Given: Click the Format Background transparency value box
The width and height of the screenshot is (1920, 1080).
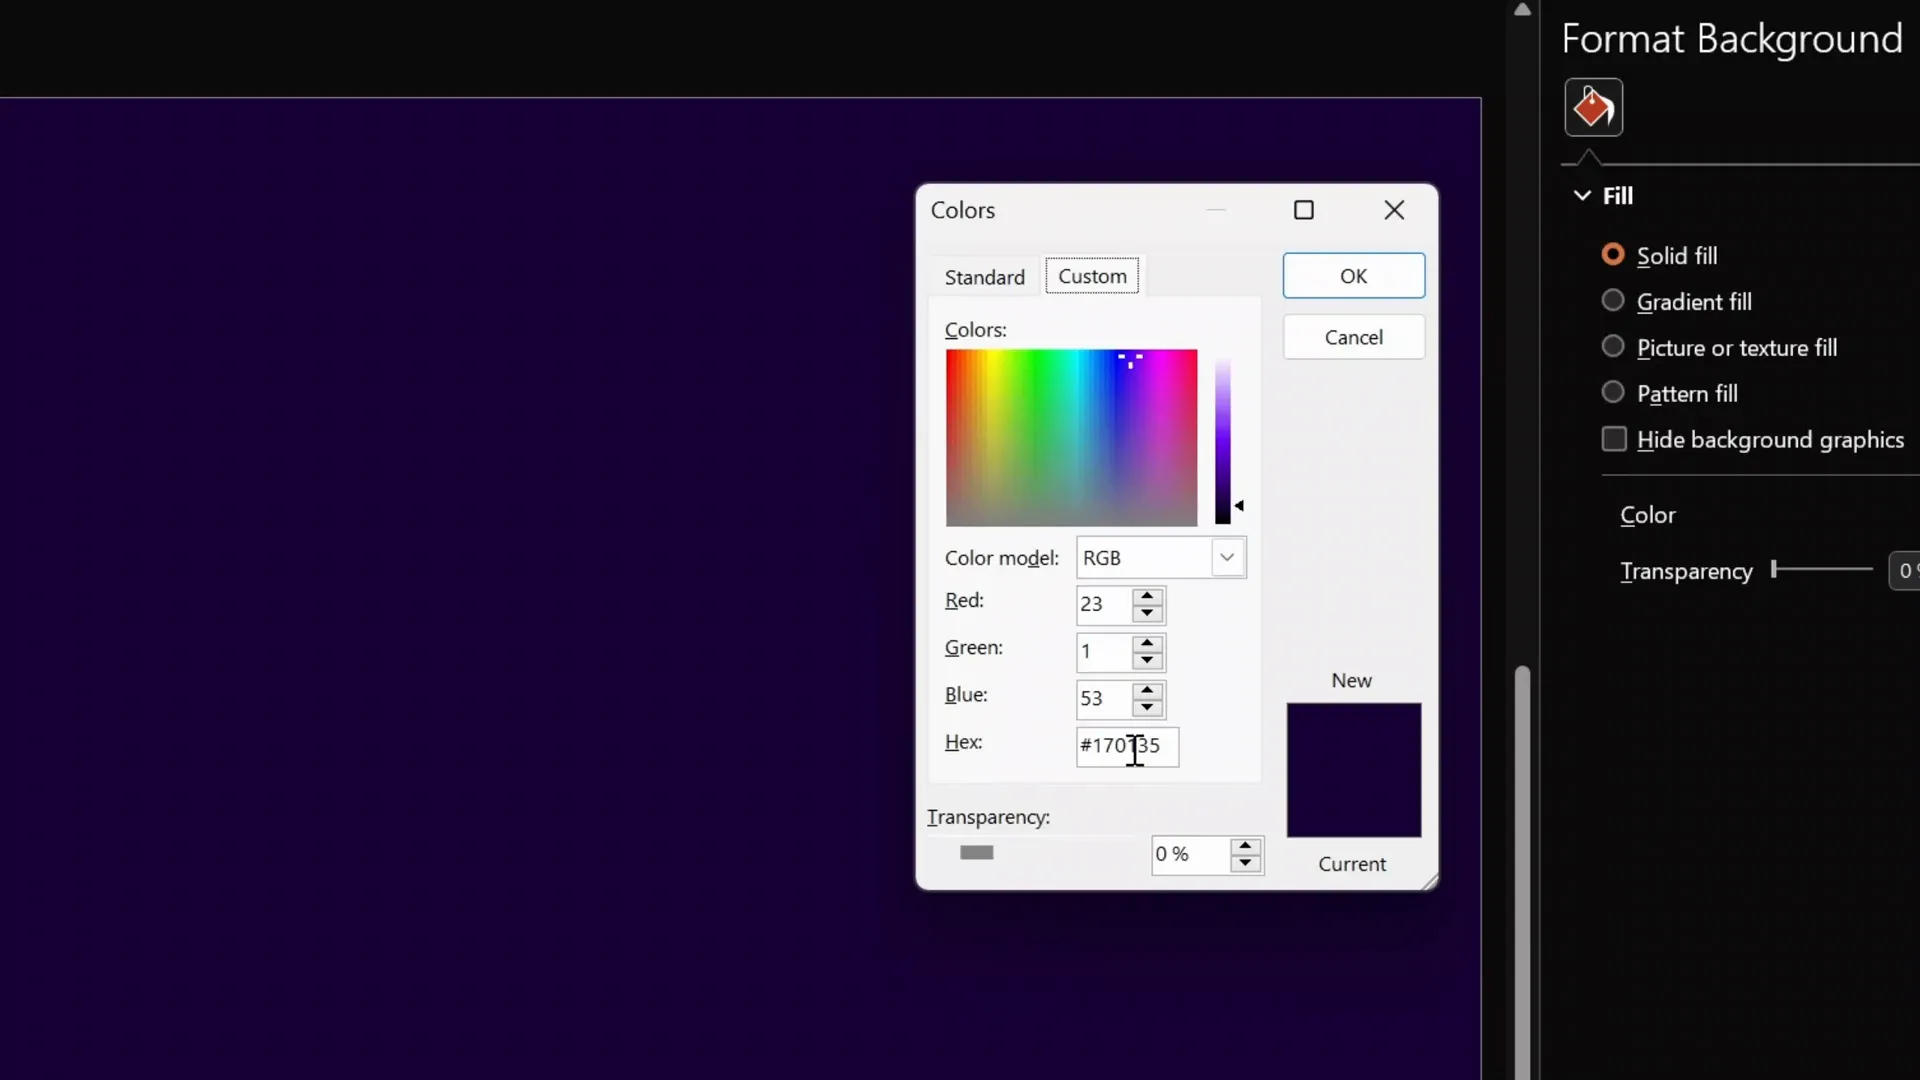Looking at the screenshot, I should pyautogui.click(x=1904, y=571).
